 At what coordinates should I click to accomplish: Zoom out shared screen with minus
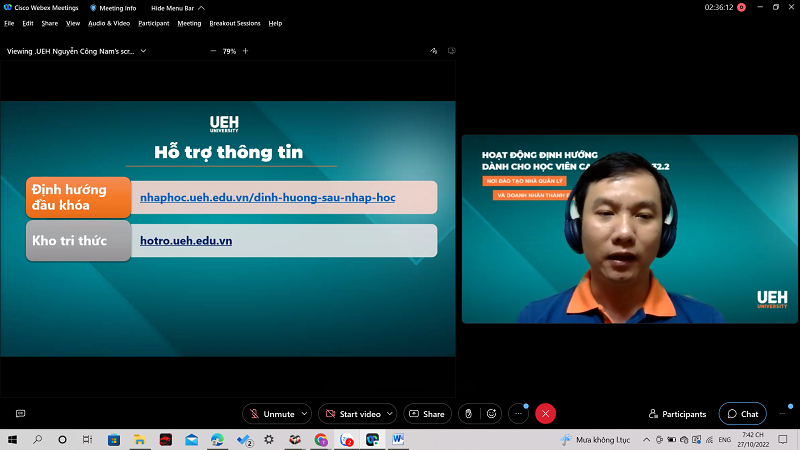pyautogui.click(x=213, y=51)
